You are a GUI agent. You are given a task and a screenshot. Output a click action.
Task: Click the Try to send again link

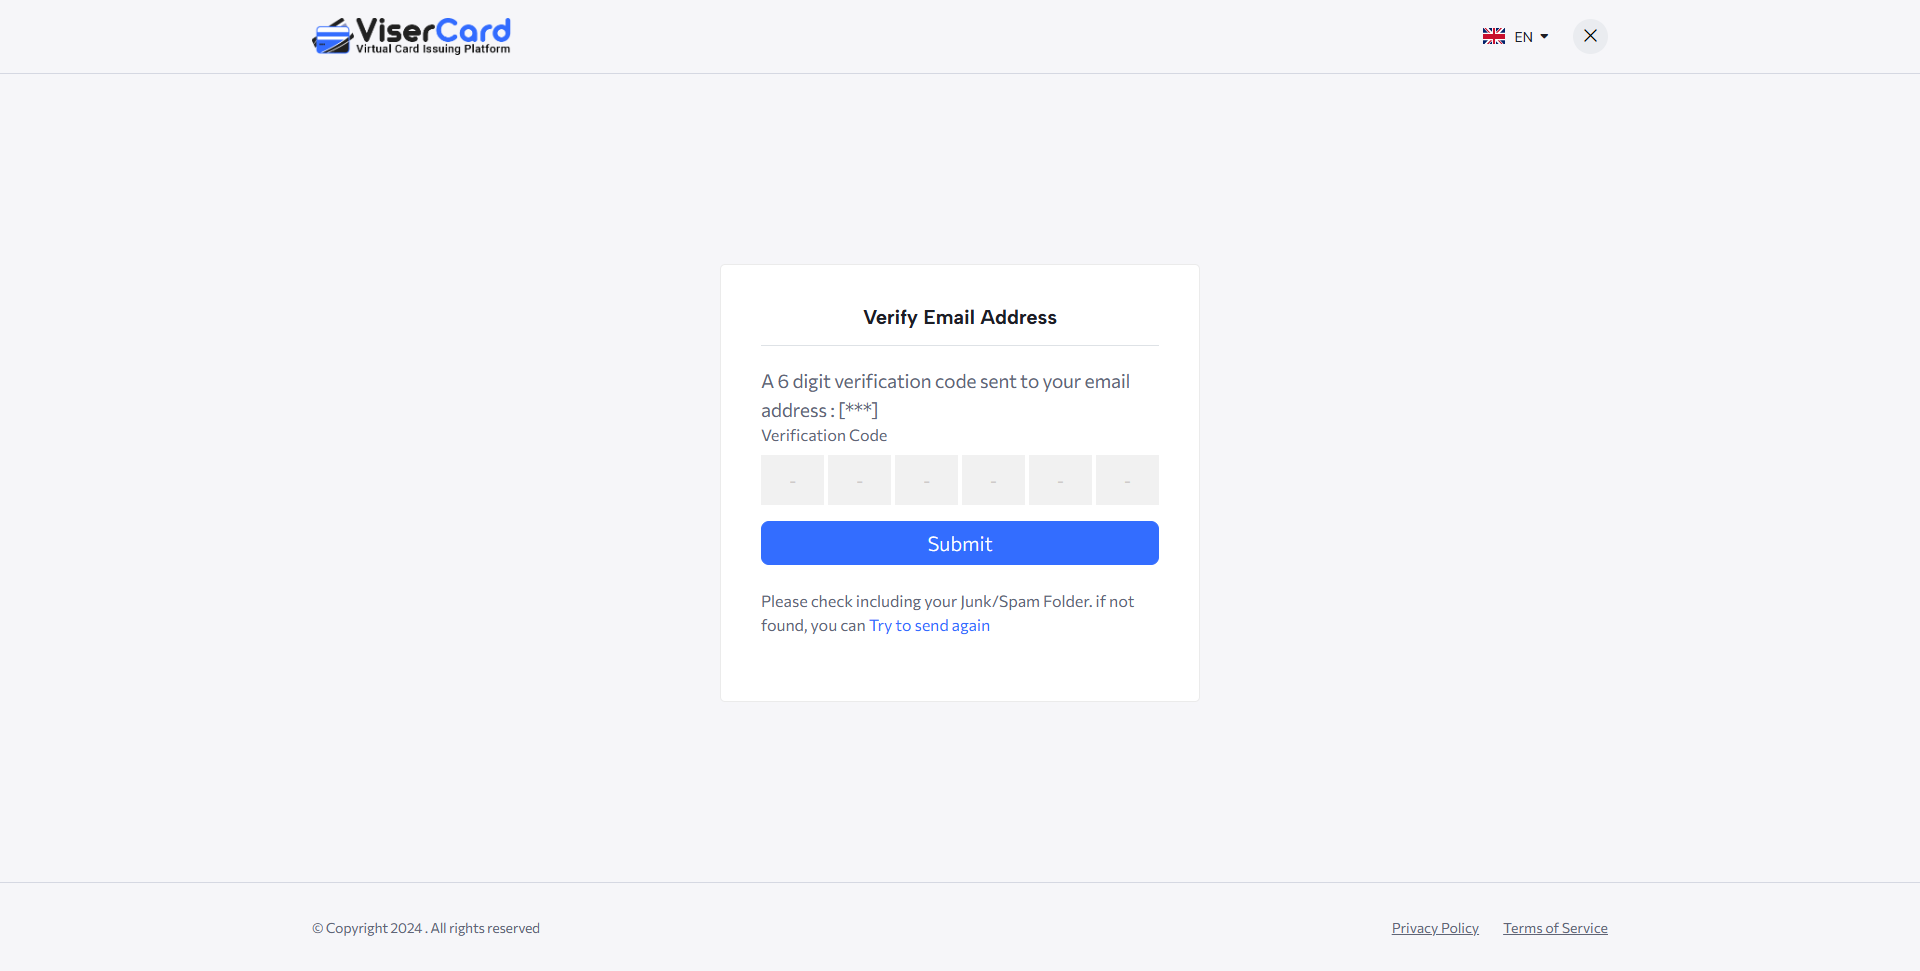pos(929,626)
